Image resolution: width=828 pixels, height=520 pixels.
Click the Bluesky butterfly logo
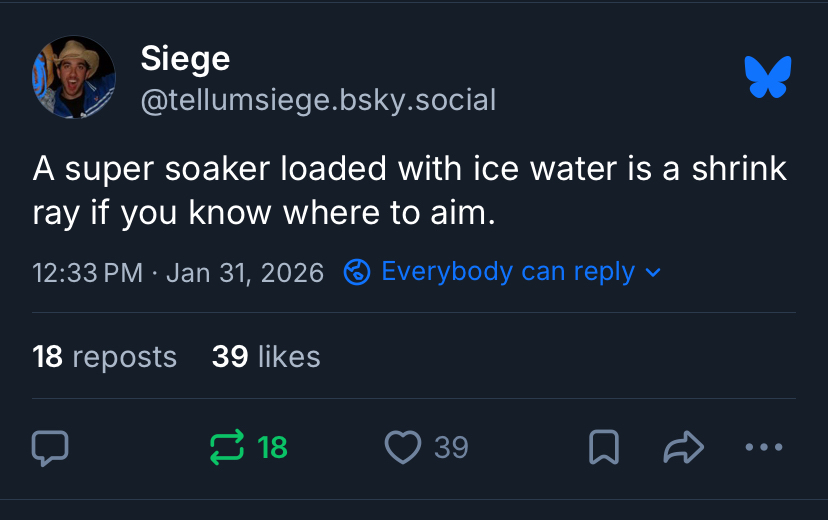coord(768,77)
